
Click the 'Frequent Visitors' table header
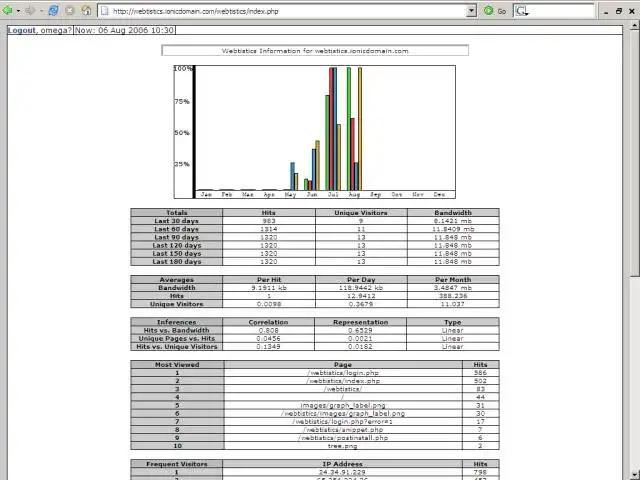[176, 464]
